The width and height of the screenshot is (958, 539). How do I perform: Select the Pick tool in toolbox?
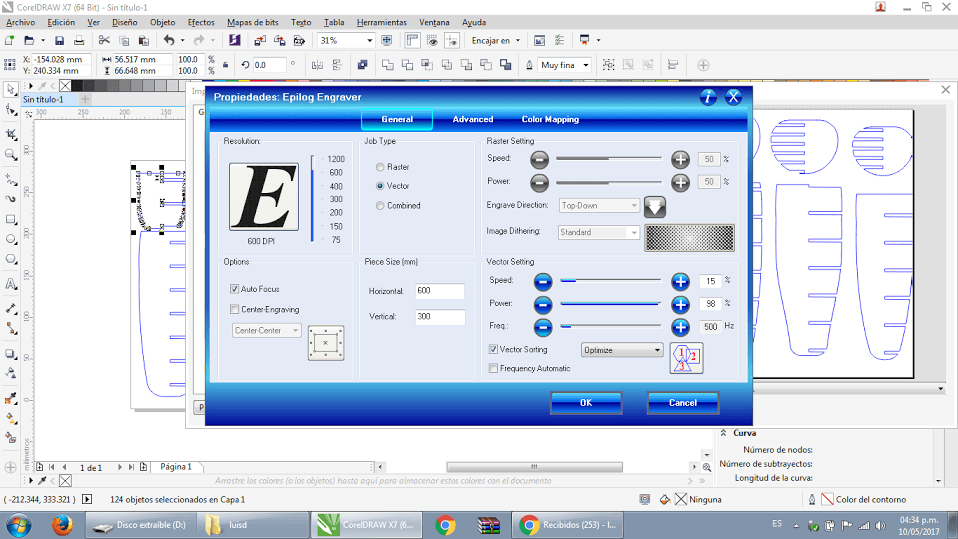point(10,89)
